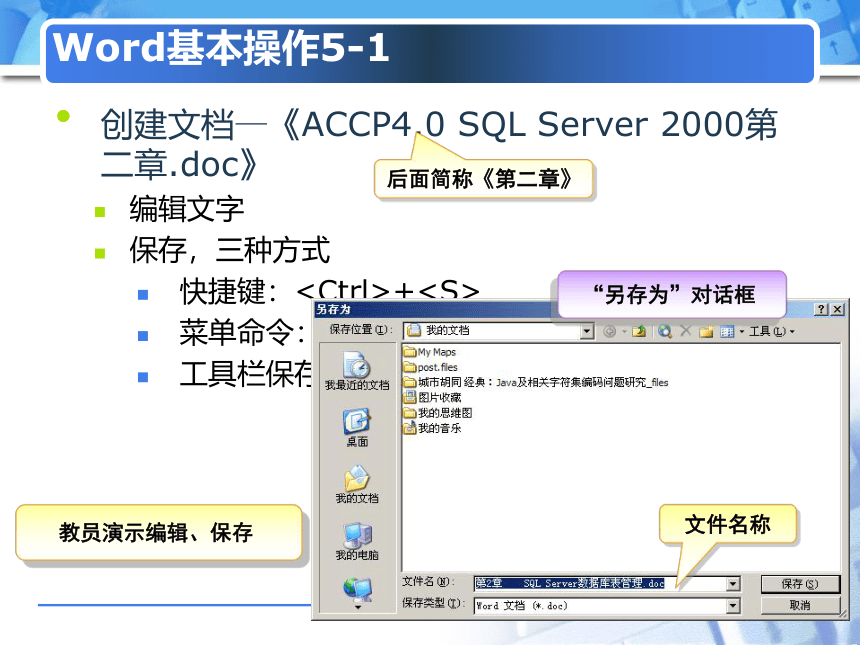
Task: Create a new folder via toolbar icon
Action: click(706, 331)
